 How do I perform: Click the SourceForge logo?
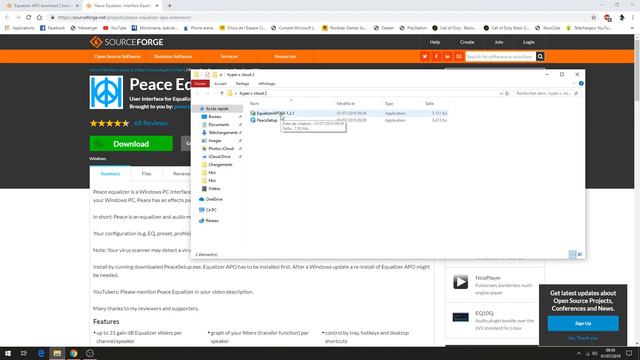127,42
